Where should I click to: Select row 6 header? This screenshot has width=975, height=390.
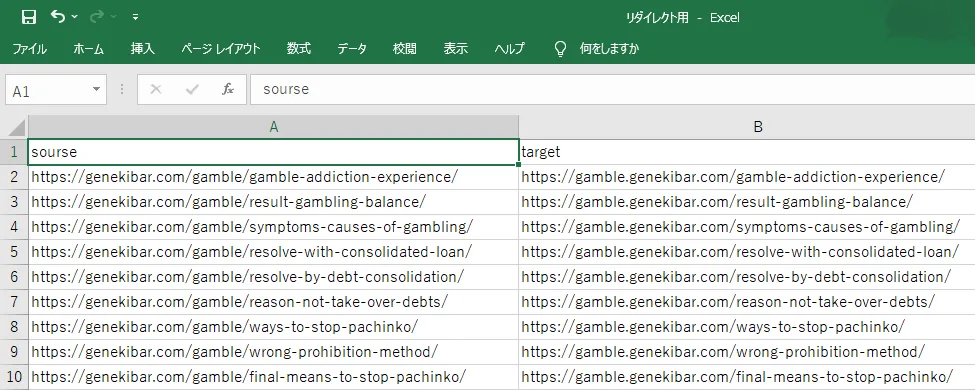pyautogui.click(x=14, y=277)
